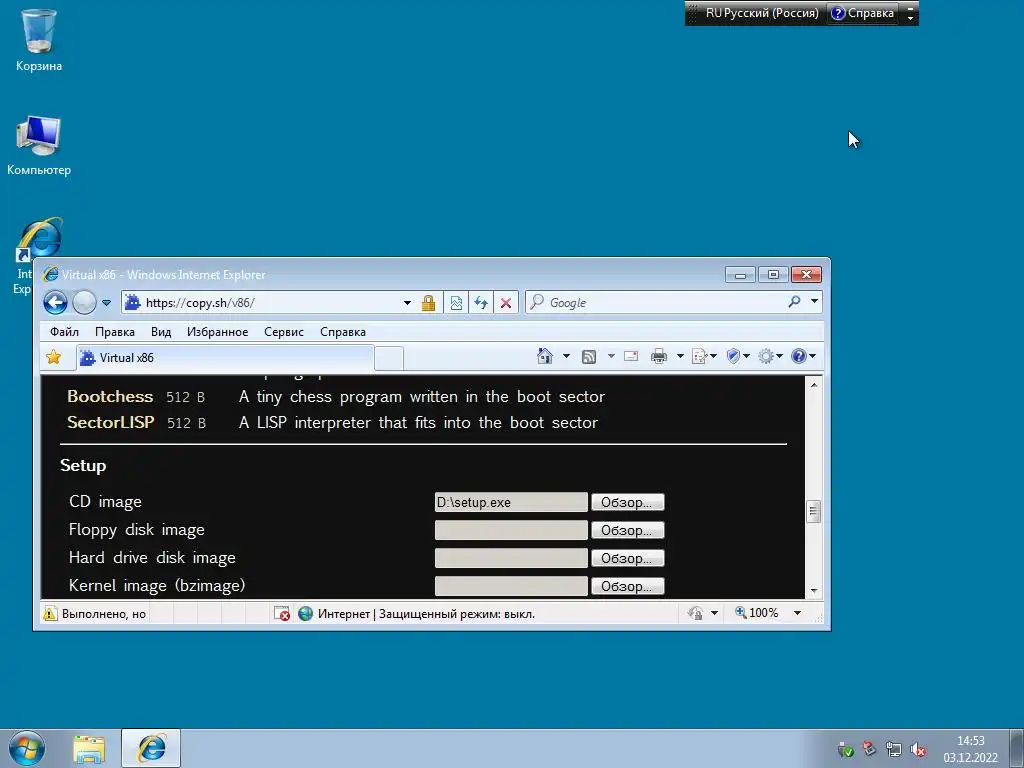The width and height of the screenshot is (1024, 768).
Task: Open the Избранное menu
Action: (217, 332)
